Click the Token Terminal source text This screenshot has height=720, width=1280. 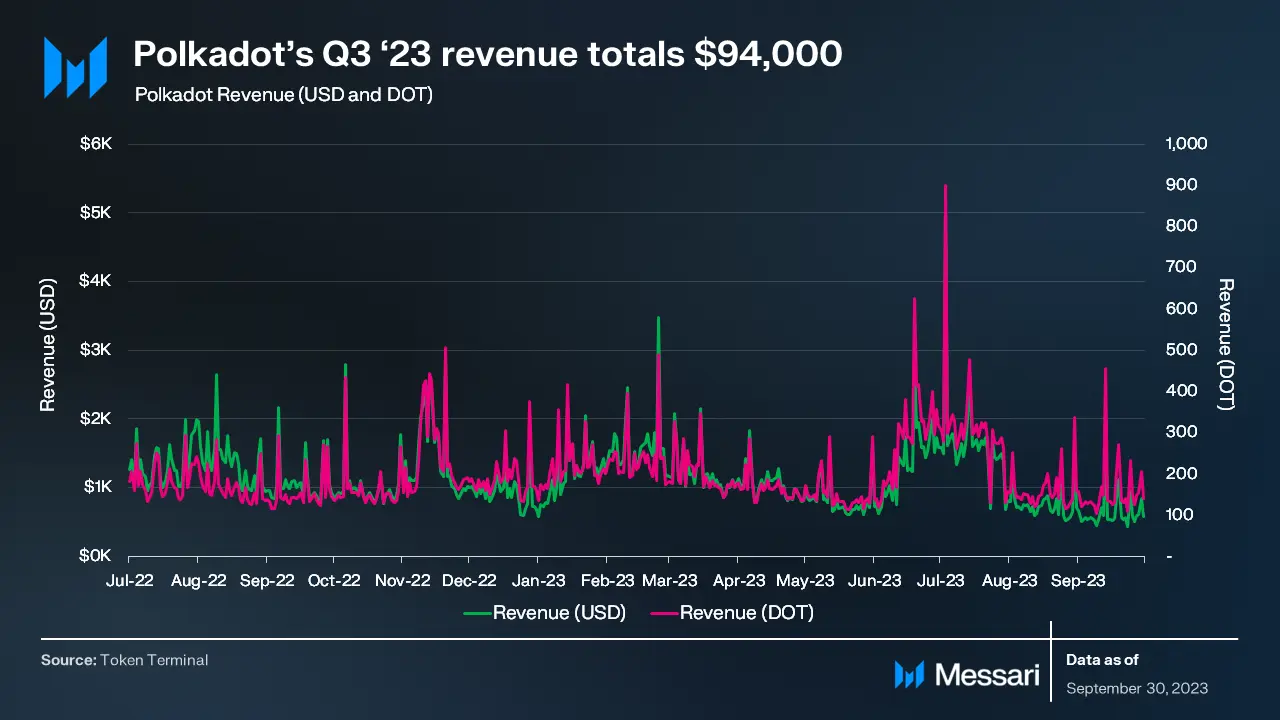coord(154,660)
